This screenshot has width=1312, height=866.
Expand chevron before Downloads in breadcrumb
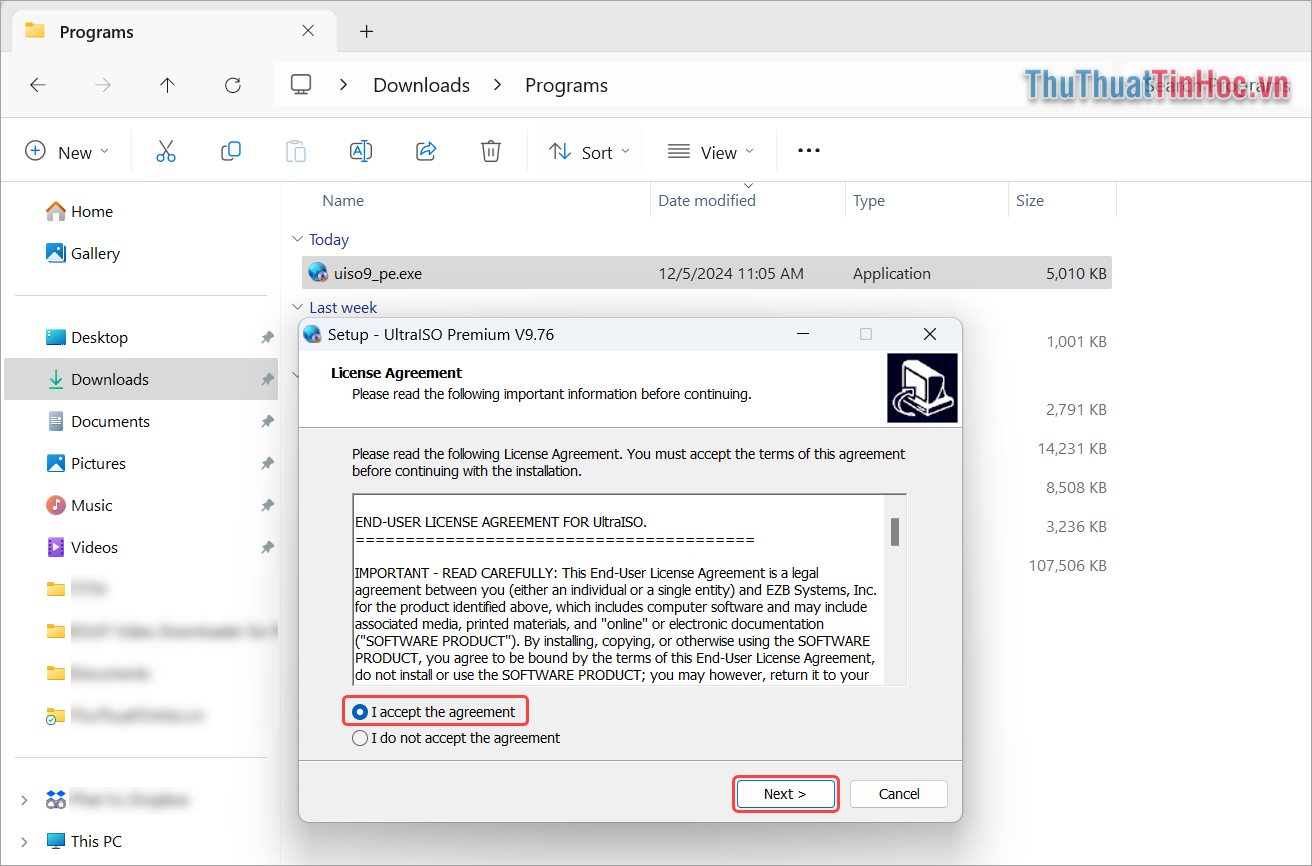click(x=344, y=85)
